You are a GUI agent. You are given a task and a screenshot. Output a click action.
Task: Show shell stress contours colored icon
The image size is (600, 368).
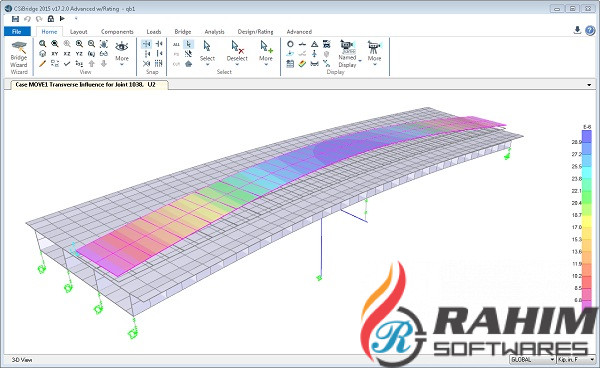[302, 64]
